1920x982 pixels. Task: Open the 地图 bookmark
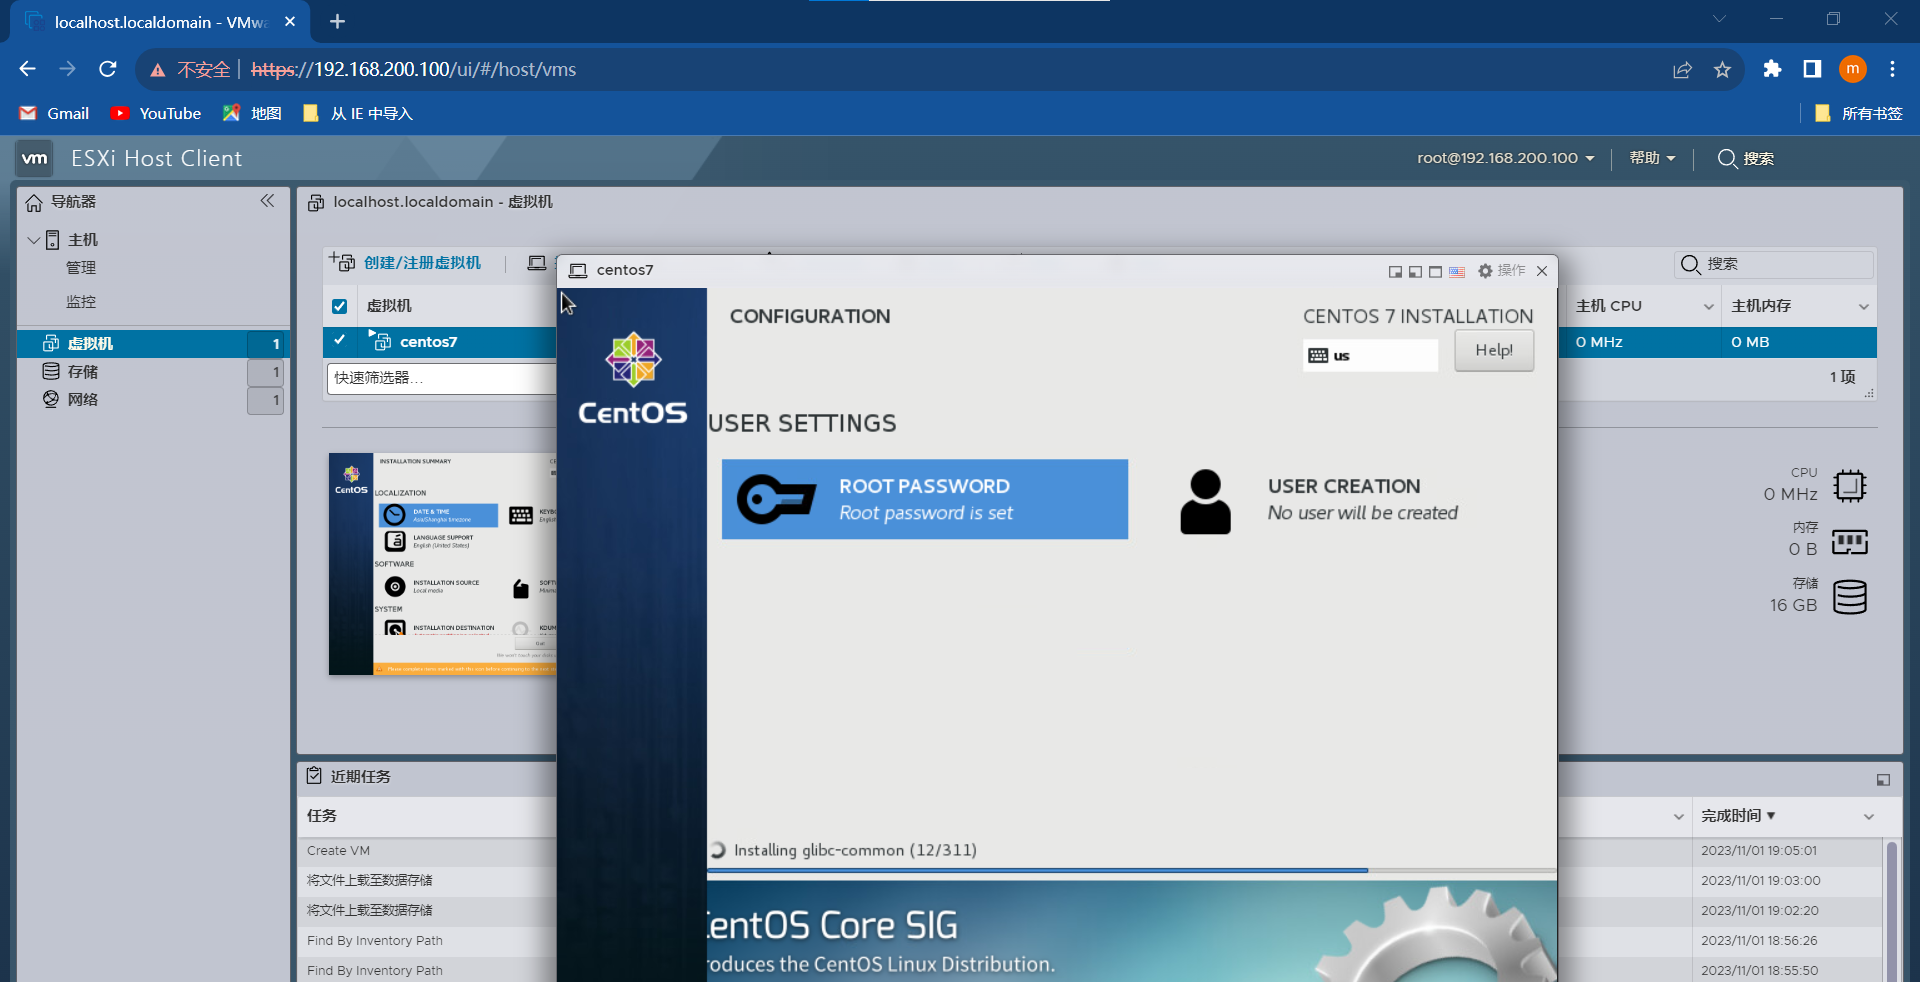point(252,113)
